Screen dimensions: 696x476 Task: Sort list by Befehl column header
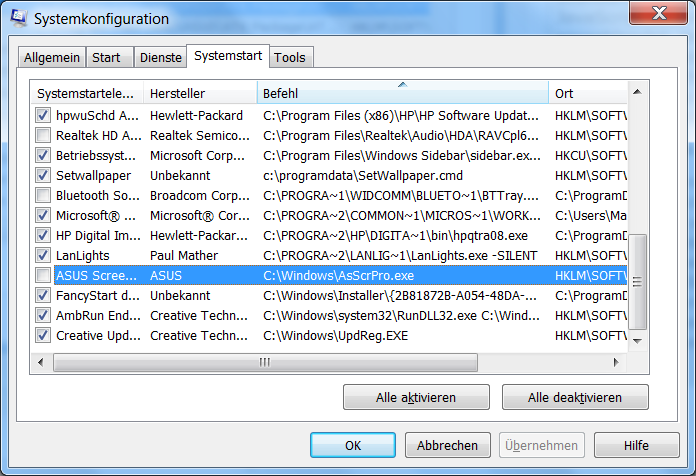point(402,93)
